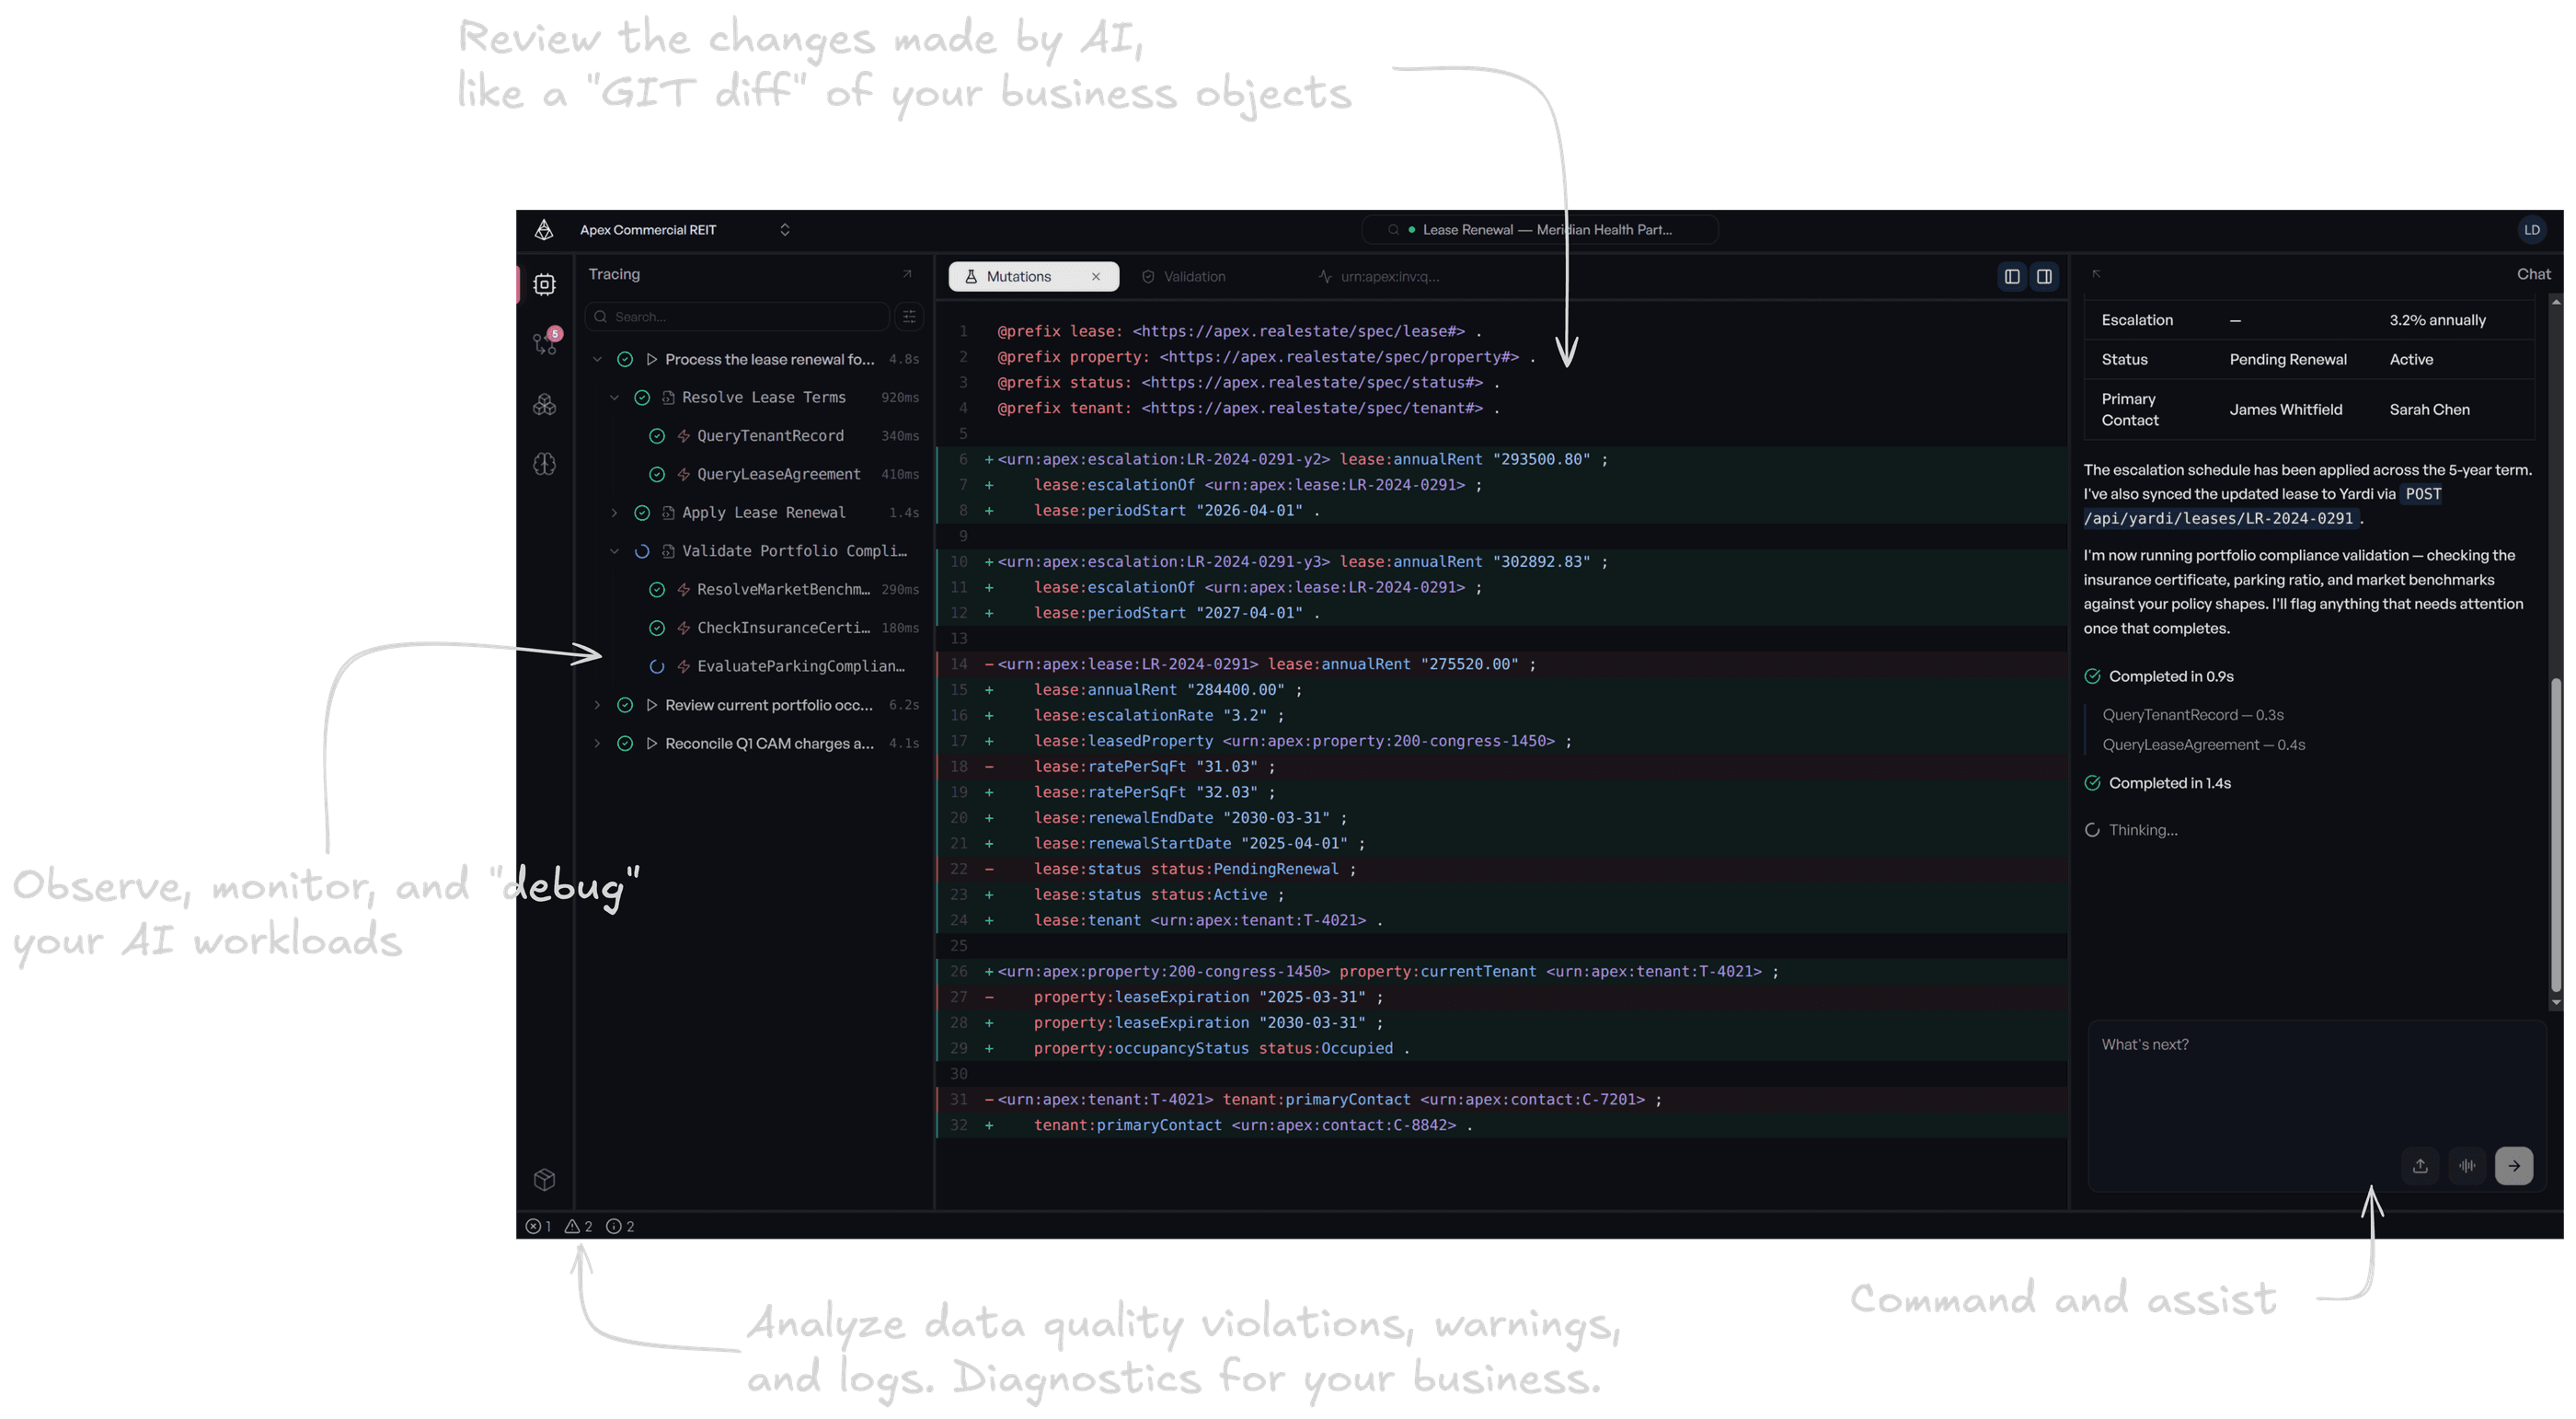
Task: Expand Review current portfolio occupancy trace
Action: tap(597, 705)
